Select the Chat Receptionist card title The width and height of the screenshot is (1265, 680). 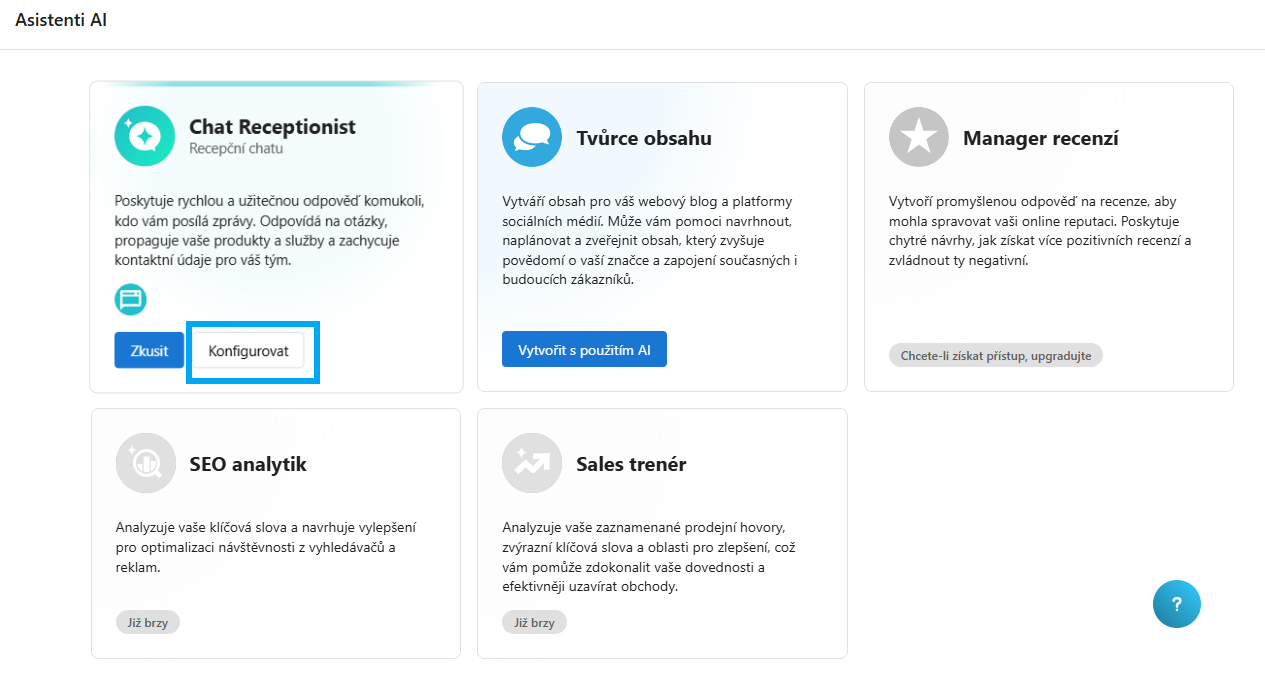click(272, 127)
